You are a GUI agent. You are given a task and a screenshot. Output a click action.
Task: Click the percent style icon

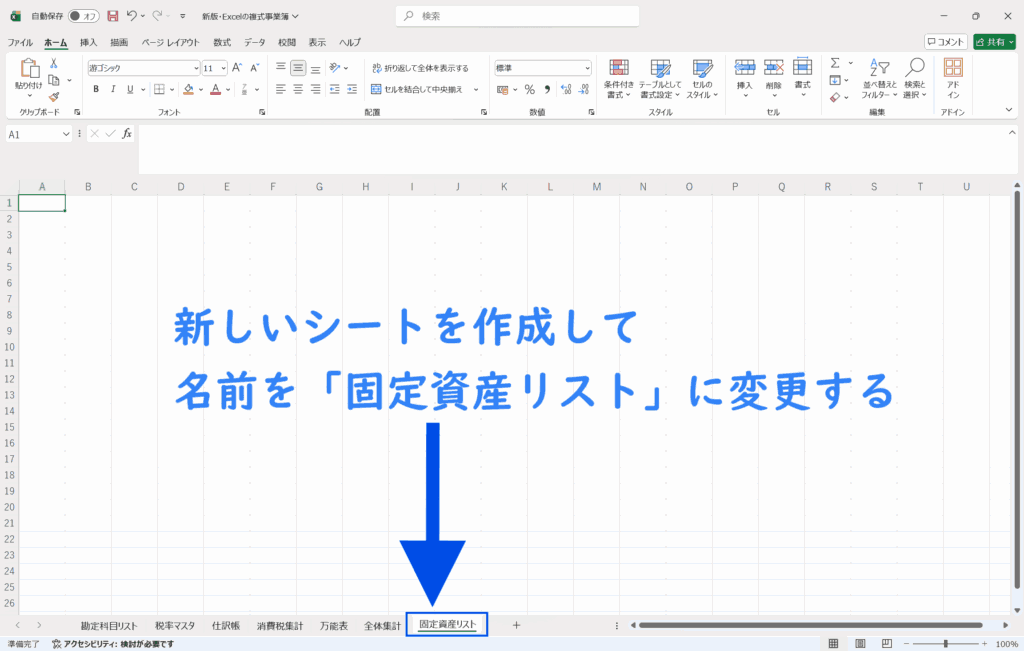pyautogui.click(x=529, y=89)
